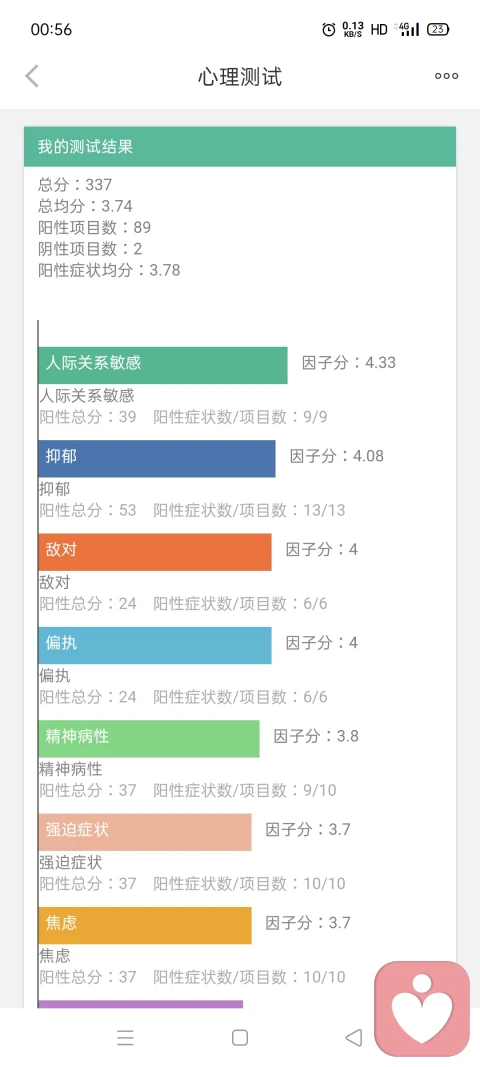Tap the back arrow in the header
Screen dimensions: 480x1067
[32, 76]
